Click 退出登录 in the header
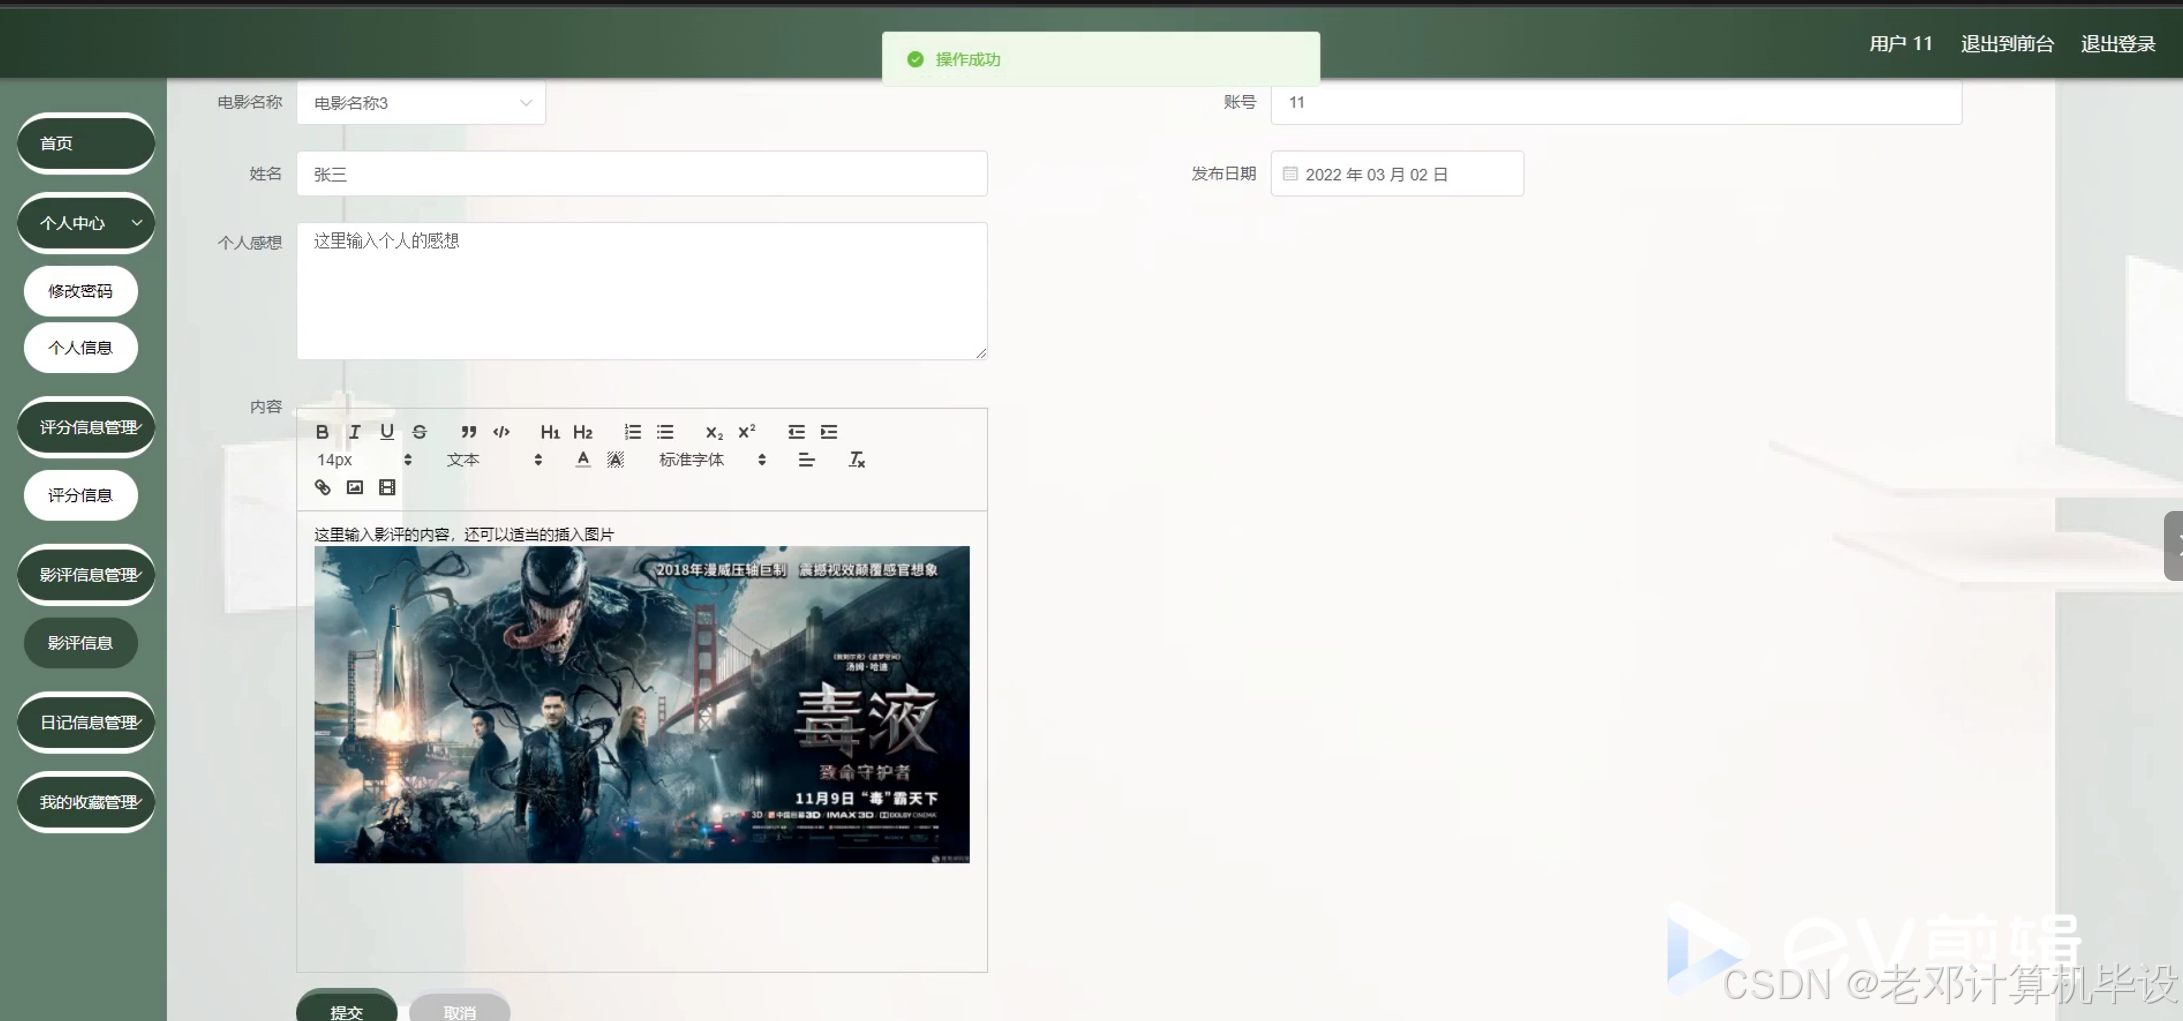The width and height of the screenshot is (2183, 1021). (x=2118, y=44)
